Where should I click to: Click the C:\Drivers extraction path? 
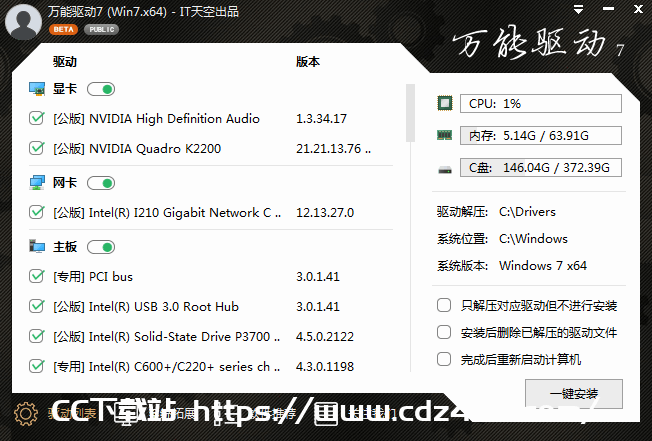527,212
